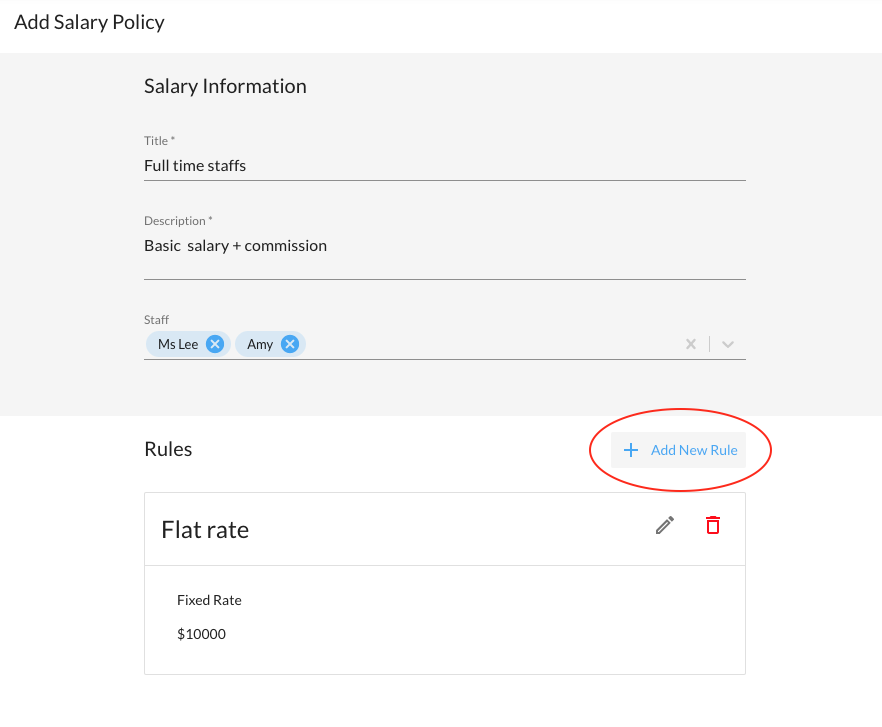Remove Ms Lee from the staff list
Image resolution: width=882 pixels, height=727 pixels.
tap(215, 344)
